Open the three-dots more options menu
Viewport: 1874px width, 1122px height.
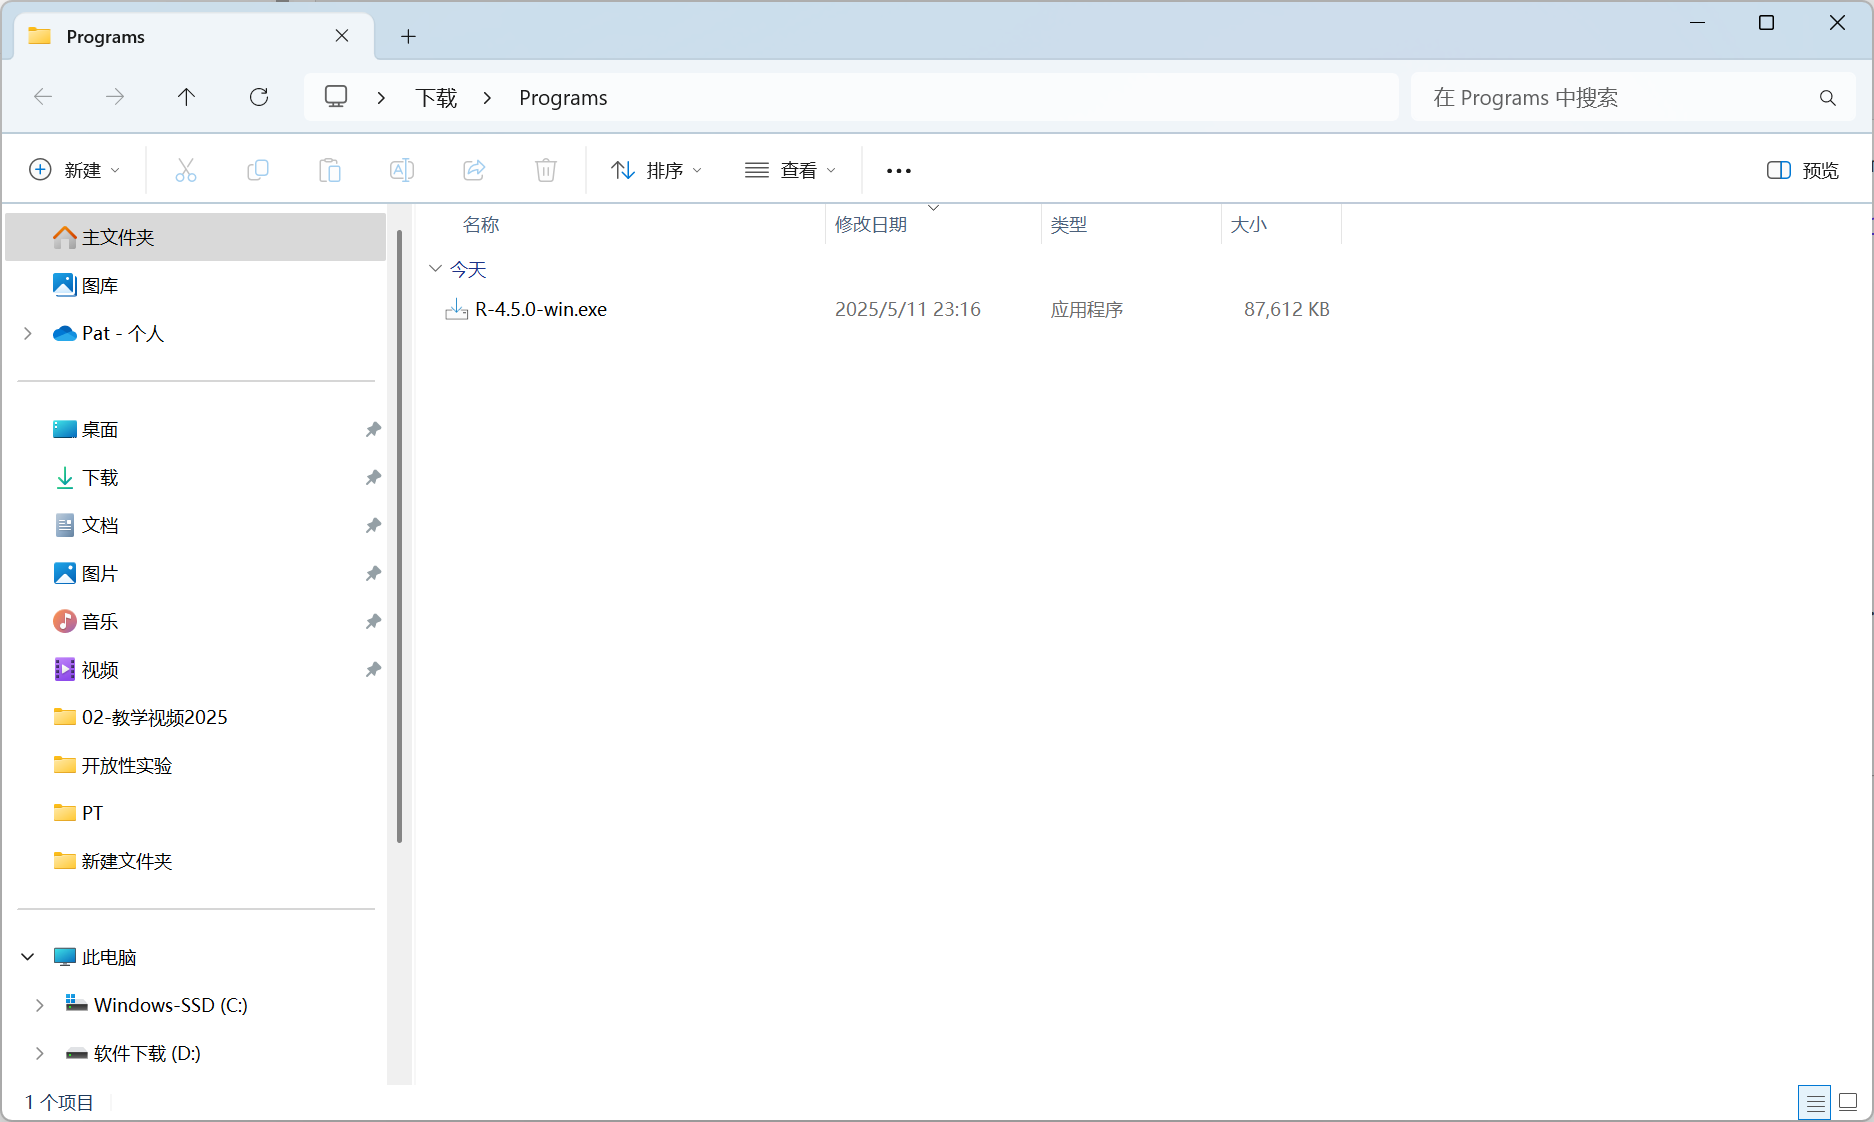point(899,171)
